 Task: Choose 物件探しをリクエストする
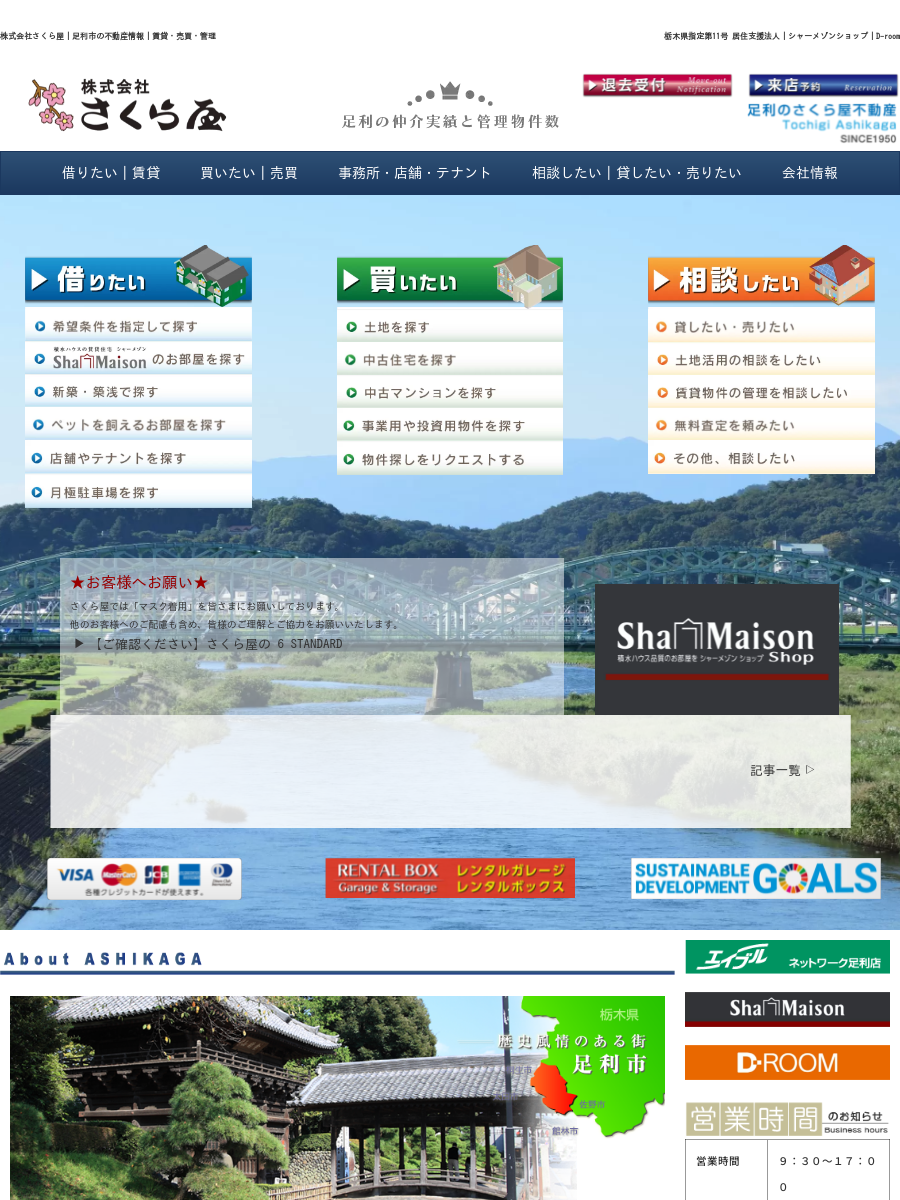pos(450,459)
